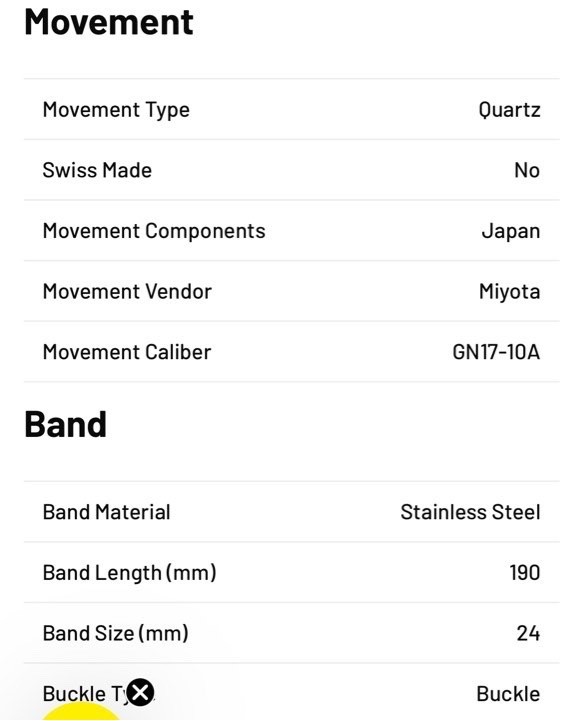Click the Band Length (mm) label
The height and width of the screenshot is (721, 584).
coord(130,573)
